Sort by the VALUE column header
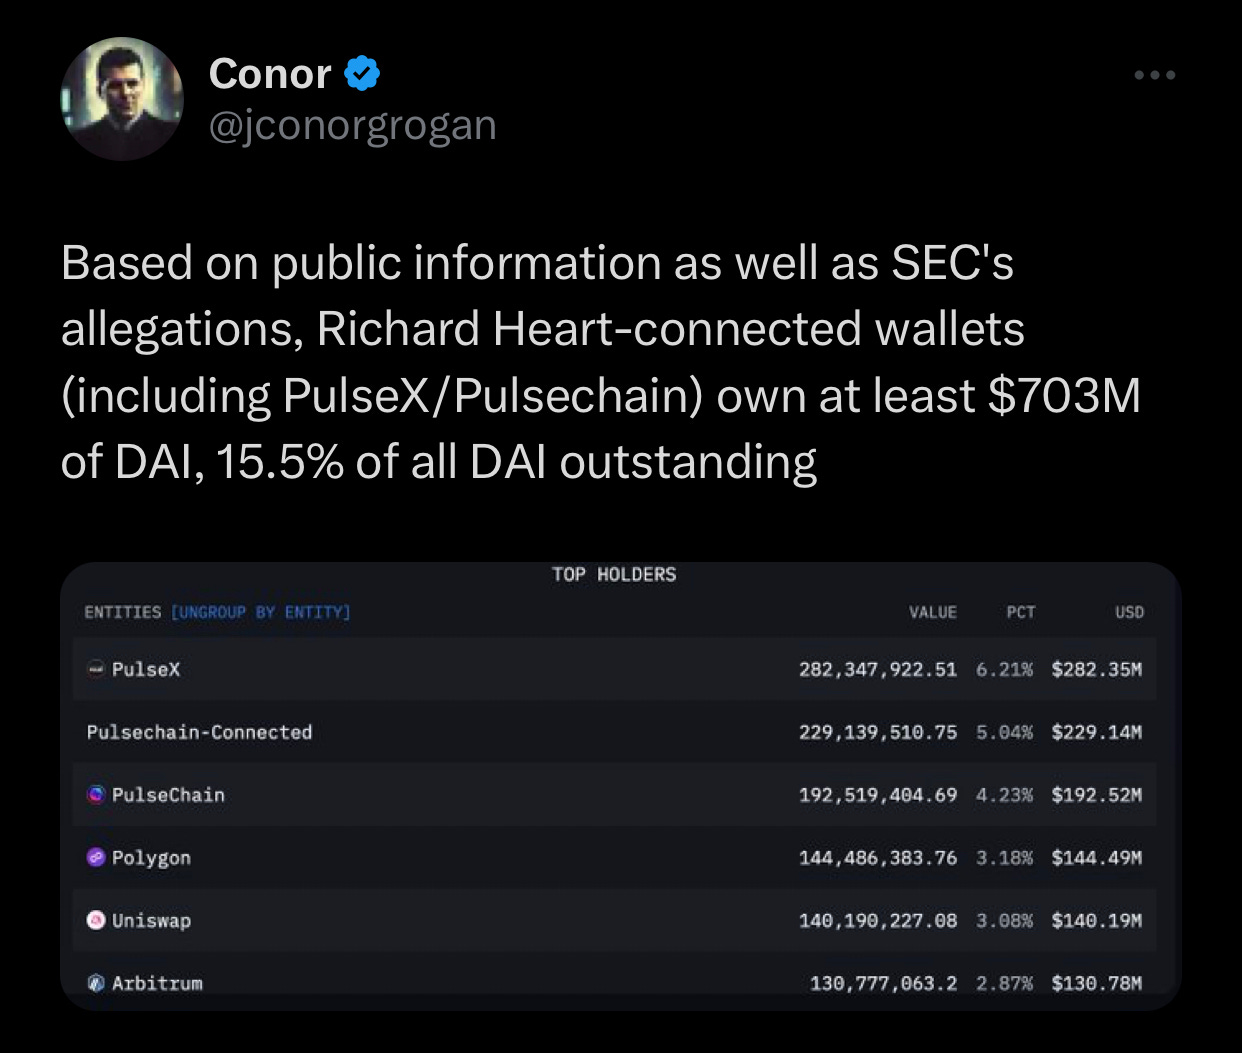Viewport: 1242px width, 1053px height. click(932, 612)
